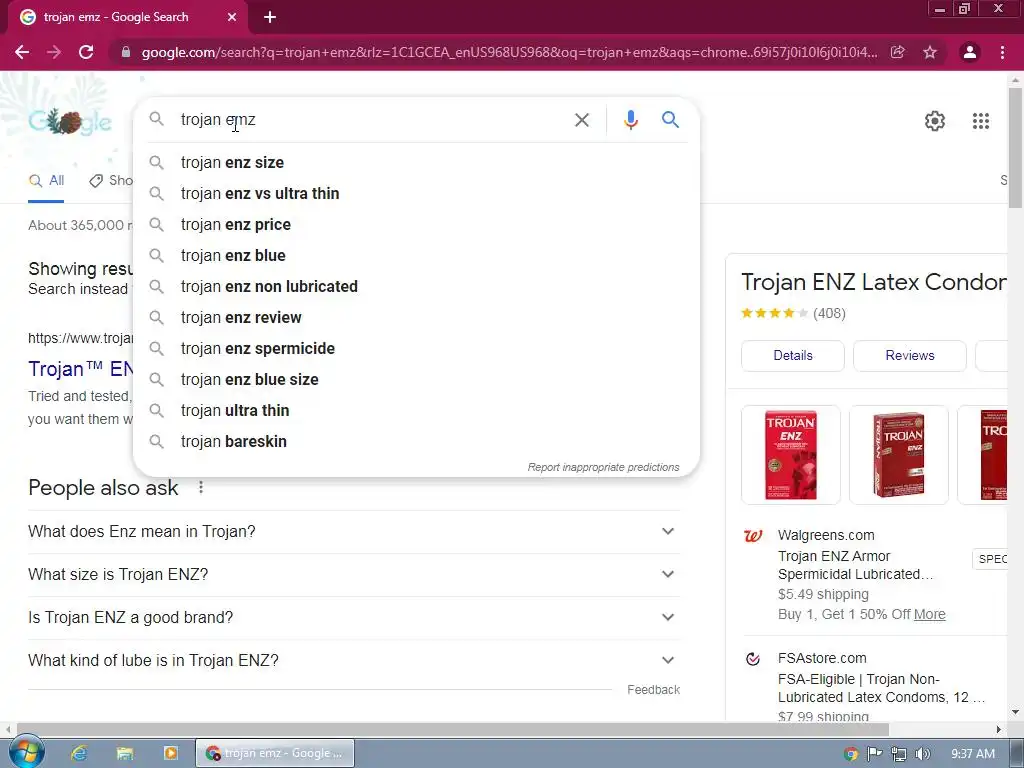Click the network tray icon
The width and height of the screenshot is (1024, 768).
[x=899, y=754]
